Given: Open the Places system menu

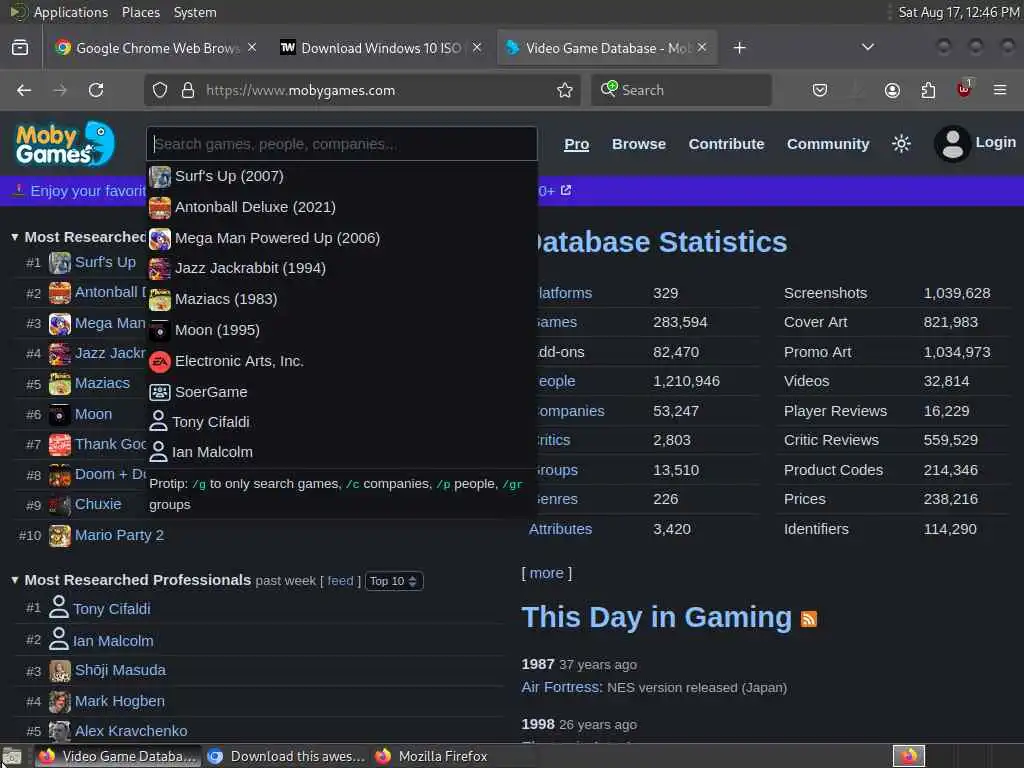Looking at the screenshot, I should coord(140,12).
